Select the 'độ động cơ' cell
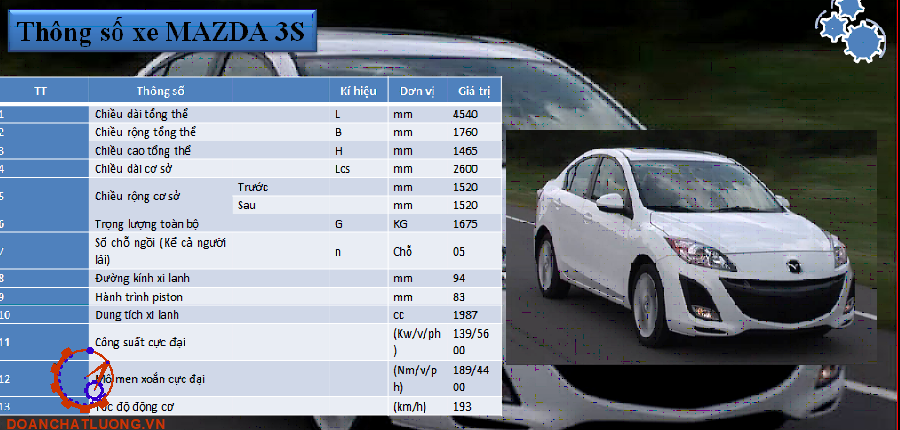The image size is (900, 430). 146,406
